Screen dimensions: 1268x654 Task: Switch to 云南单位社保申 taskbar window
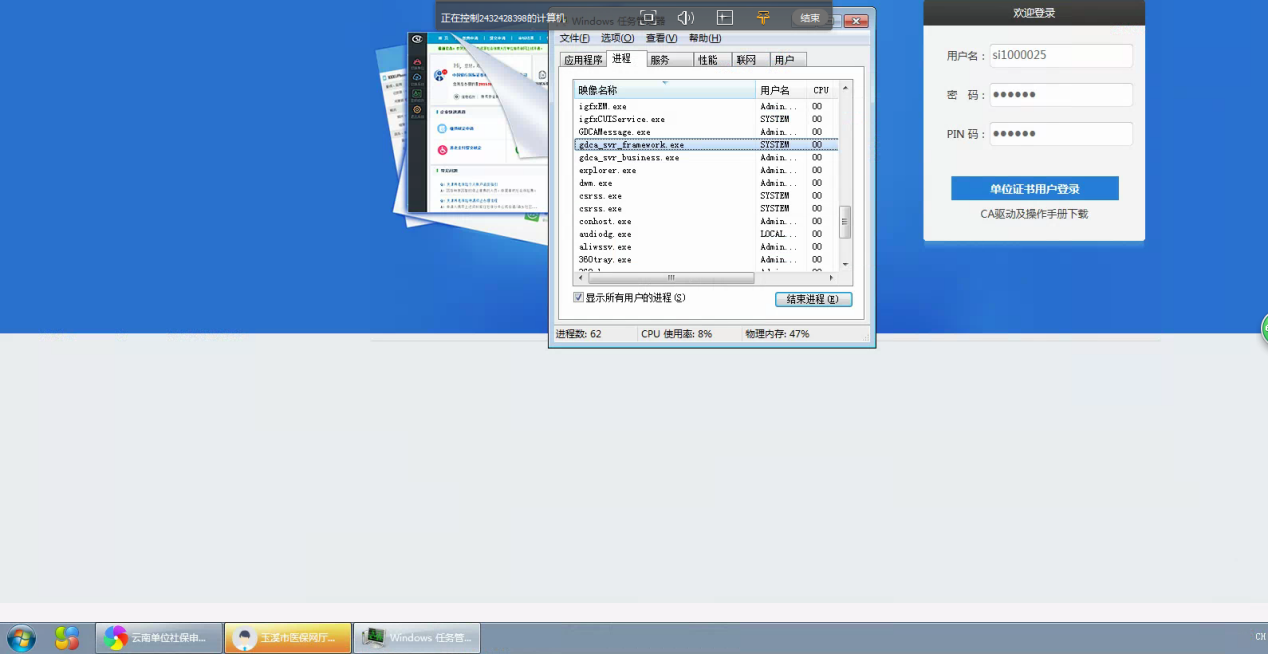[x=159, y=638]
